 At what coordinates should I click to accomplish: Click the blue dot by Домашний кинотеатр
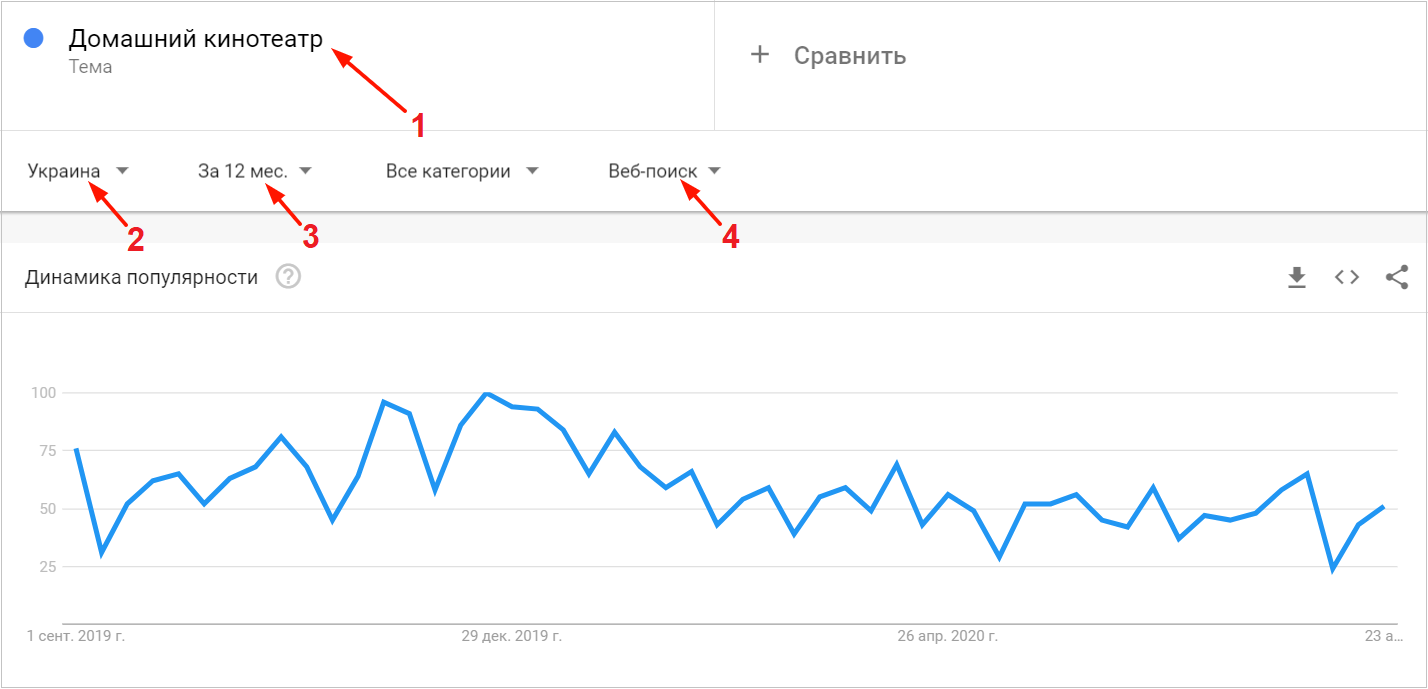tap(33, 39)
